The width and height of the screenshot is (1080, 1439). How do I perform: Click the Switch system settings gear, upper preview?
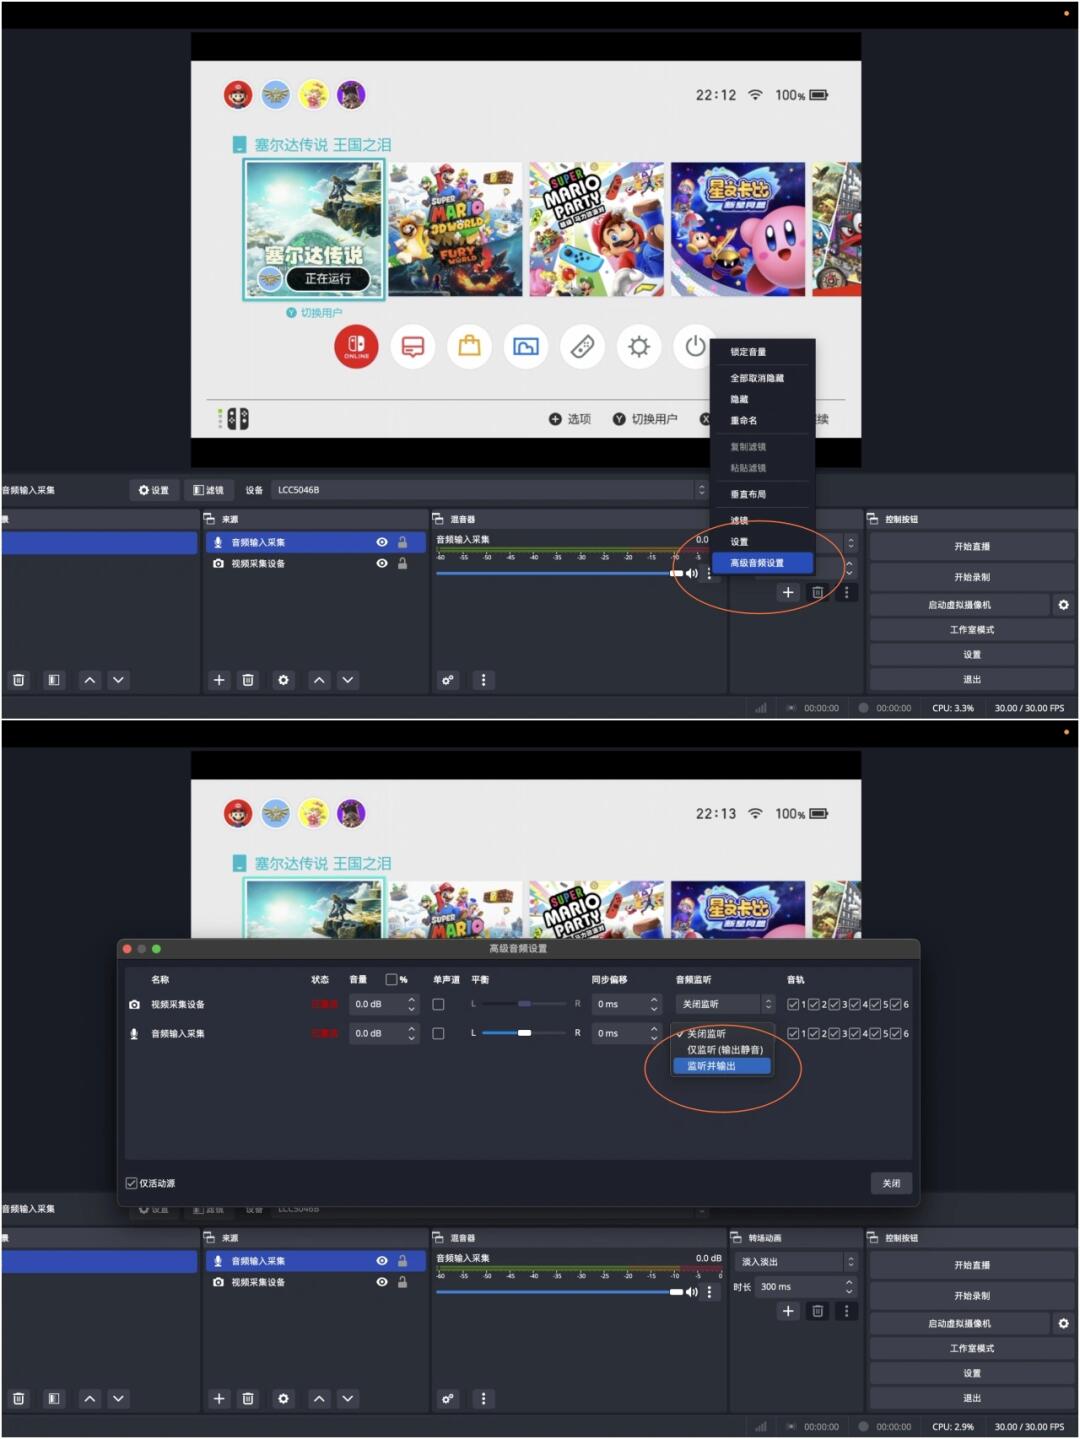point(639,347)
